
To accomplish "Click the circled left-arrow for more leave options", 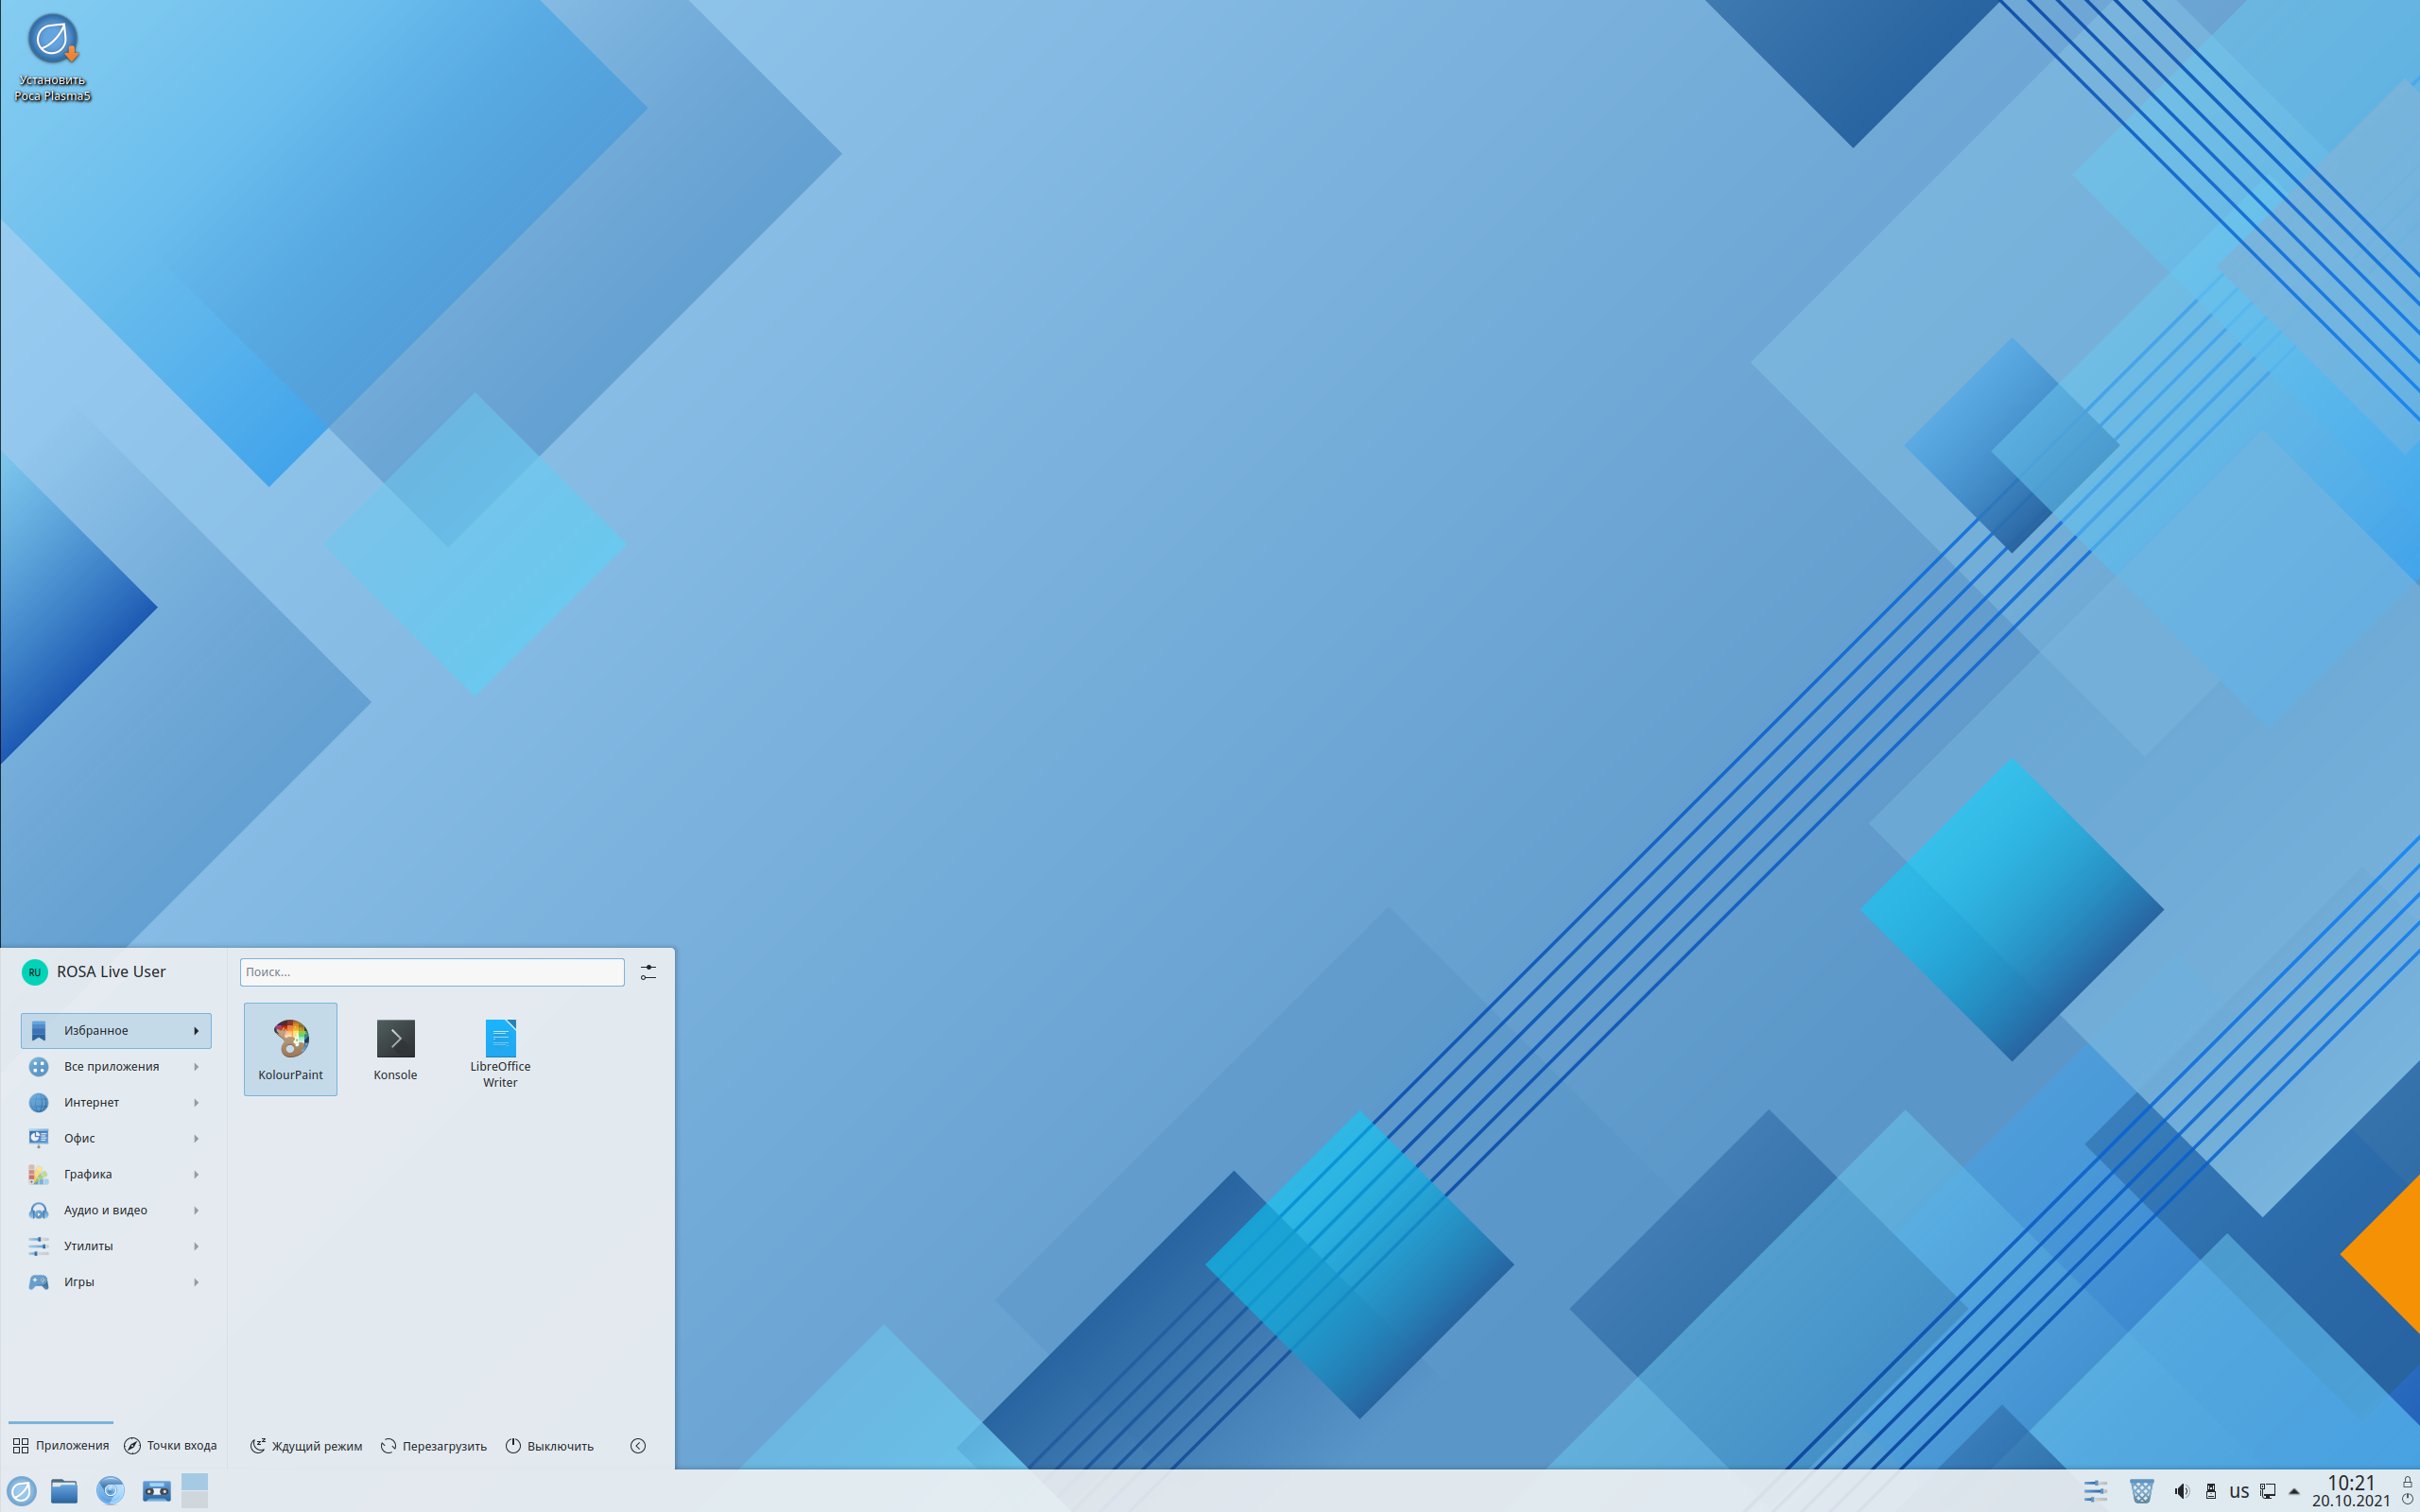I will pos(638,1446).
